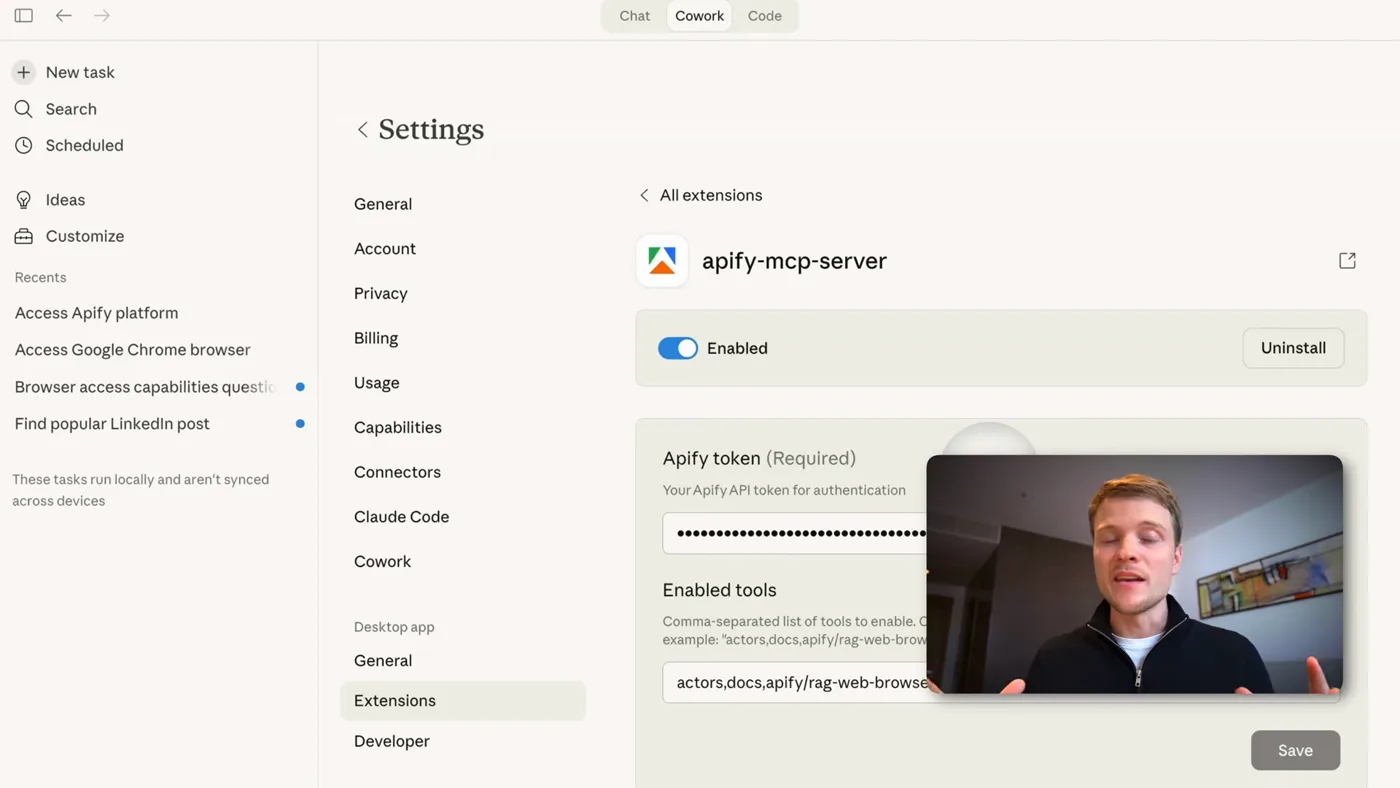Click the chevron beside All extensions
The width and height of the screenshot is (1400, 788).
(644, 195)
